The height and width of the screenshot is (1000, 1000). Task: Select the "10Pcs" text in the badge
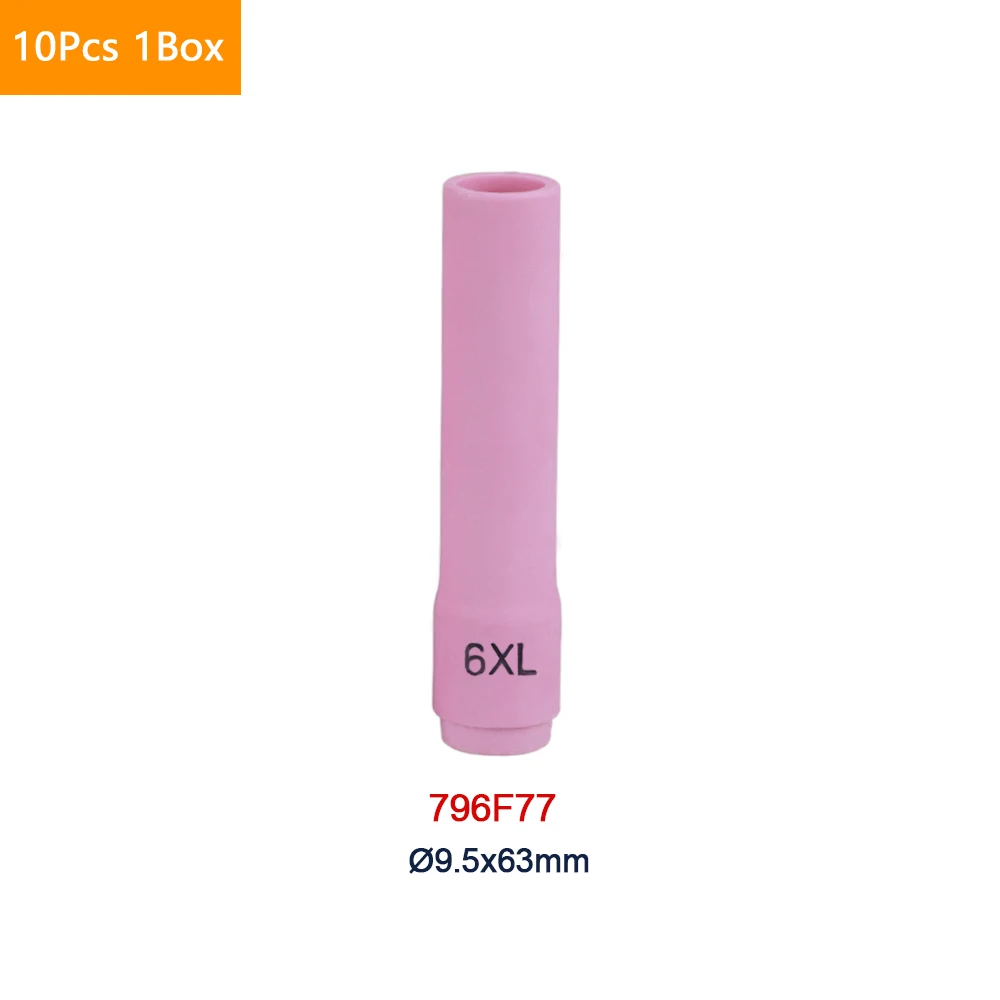[66, 47]
